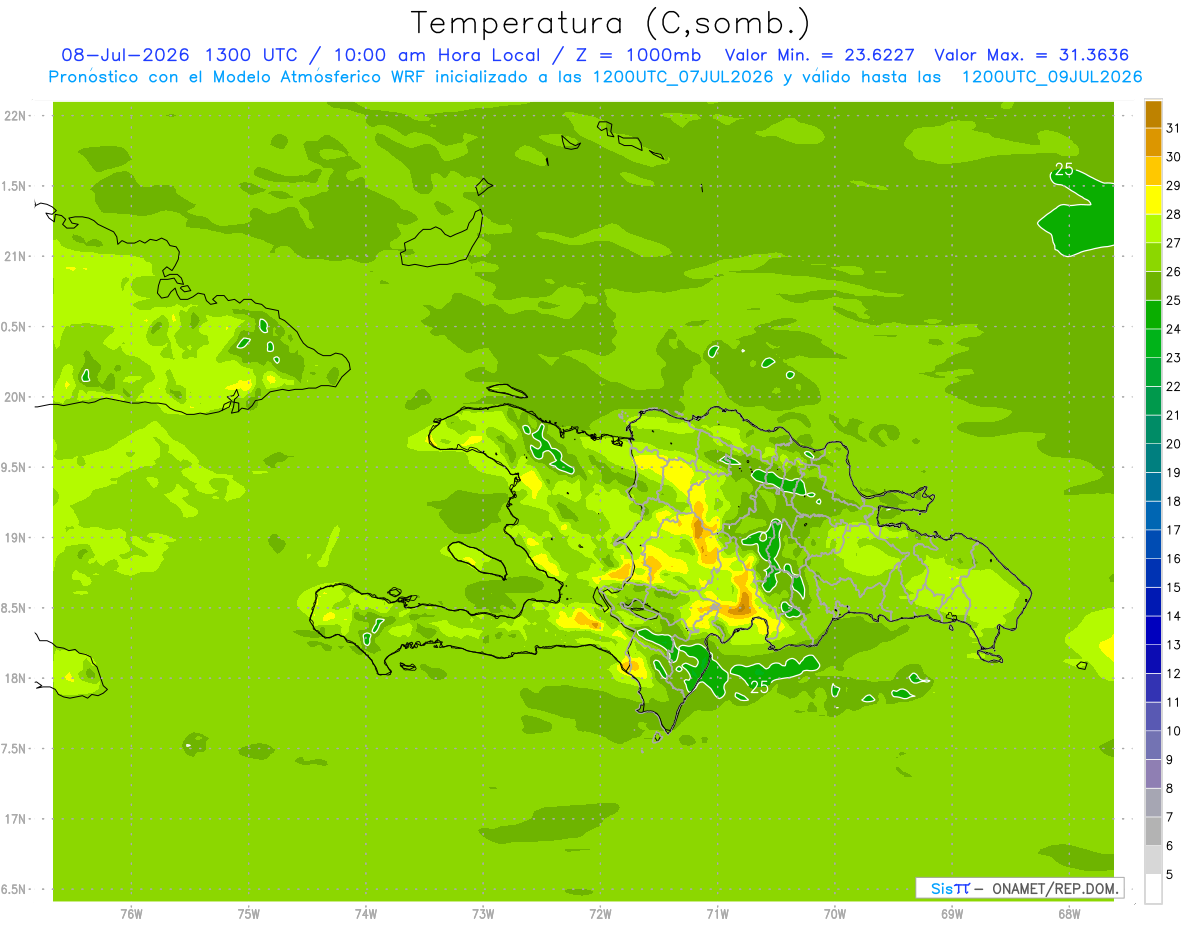Click the legend value 25
Screen dimensions: 1200x927
(x=1173, y=300)
